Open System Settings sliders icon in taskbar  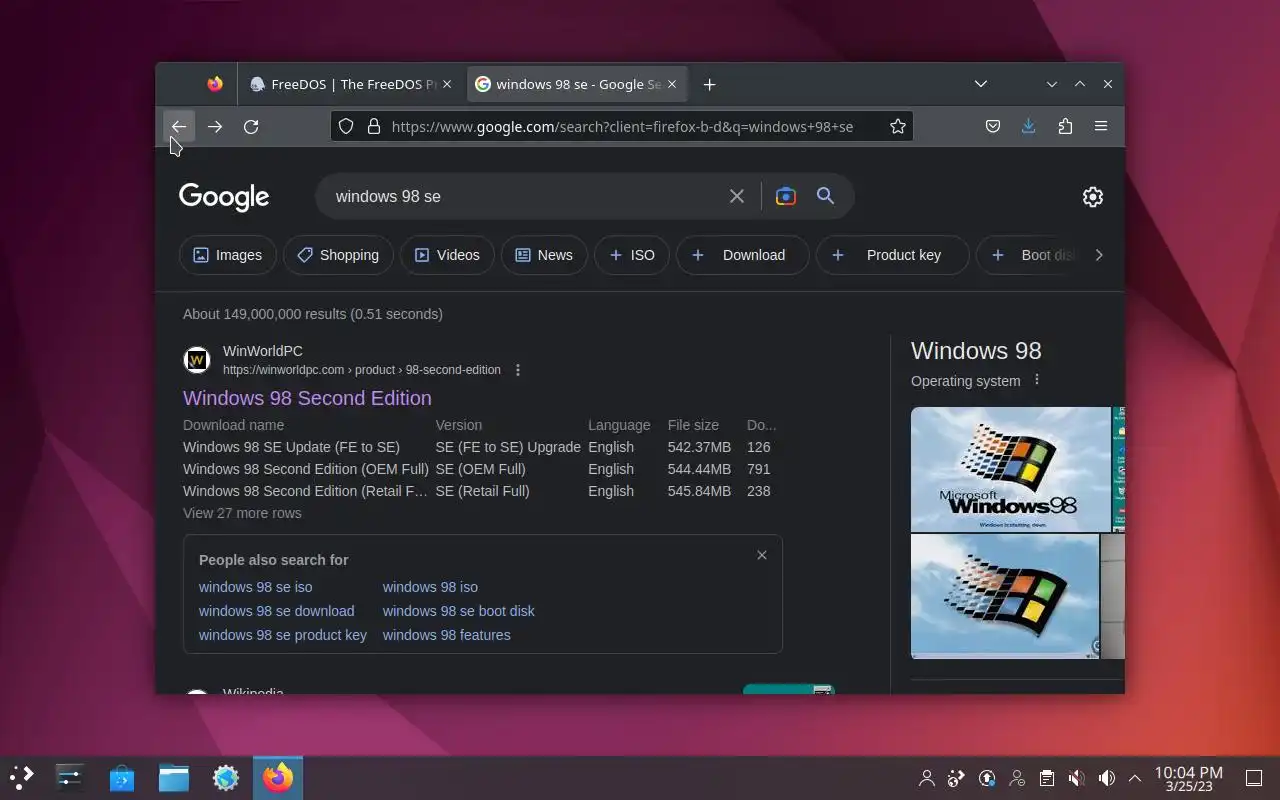(x=70, y=777)
